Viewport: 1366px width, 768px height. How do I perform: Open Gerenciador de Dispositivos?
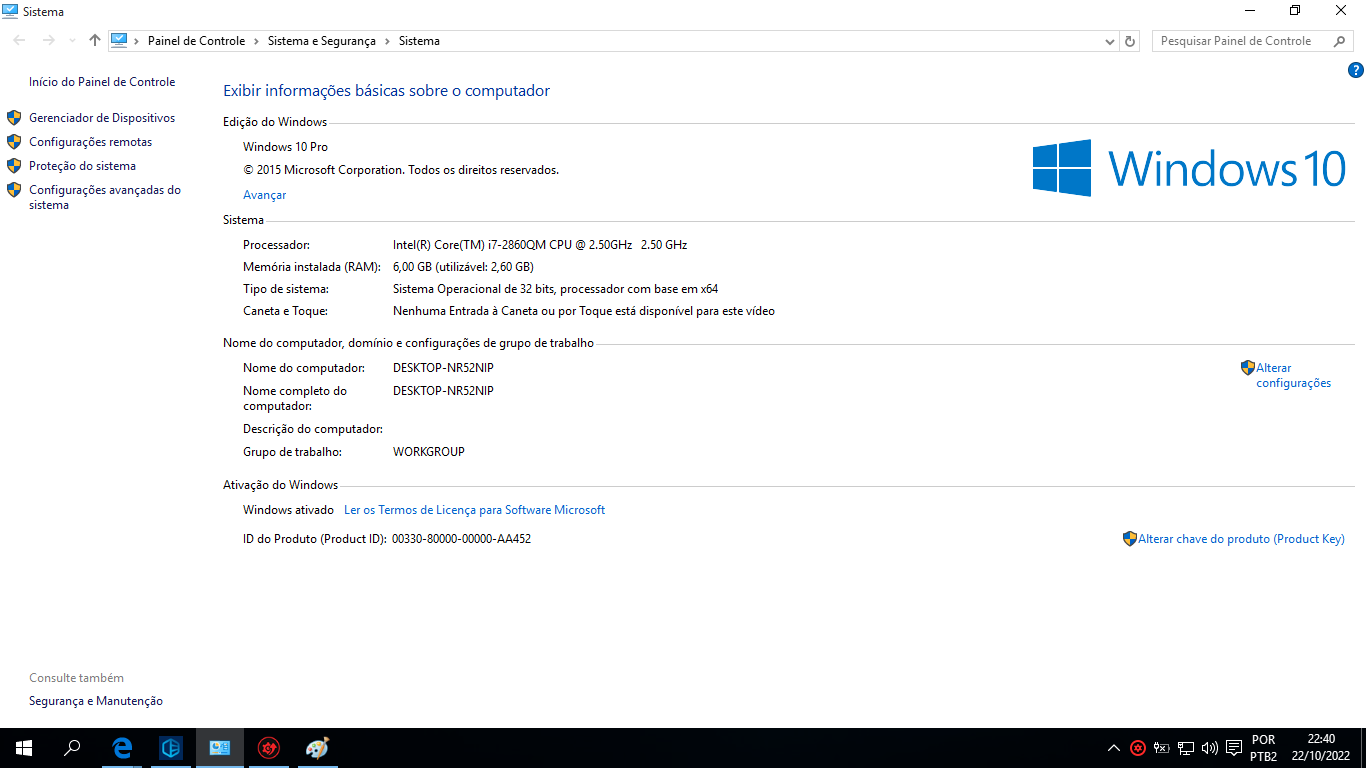click(x=102, y=118)
